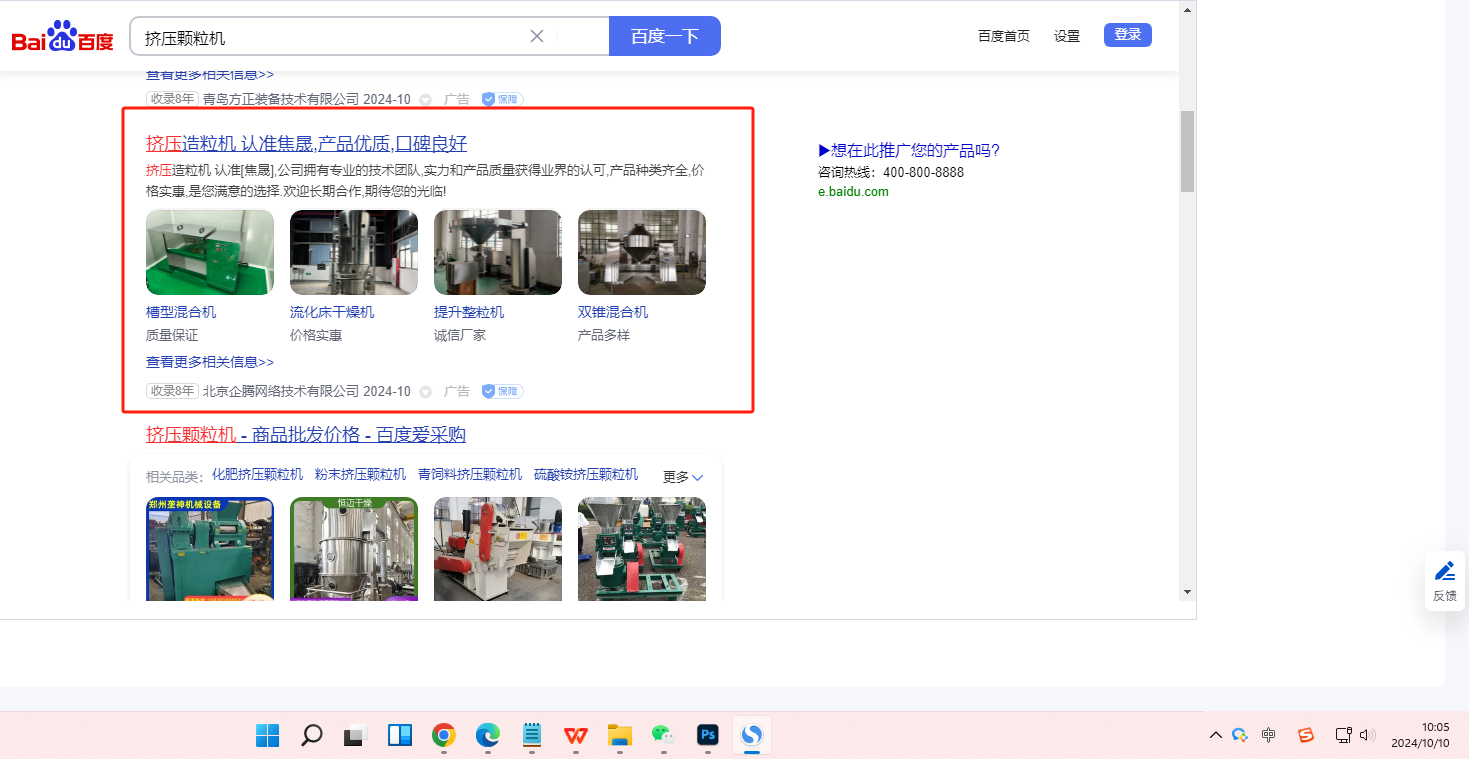
Task: Click the 槽型混合机 product thumbnail
Action: (210, 252)
